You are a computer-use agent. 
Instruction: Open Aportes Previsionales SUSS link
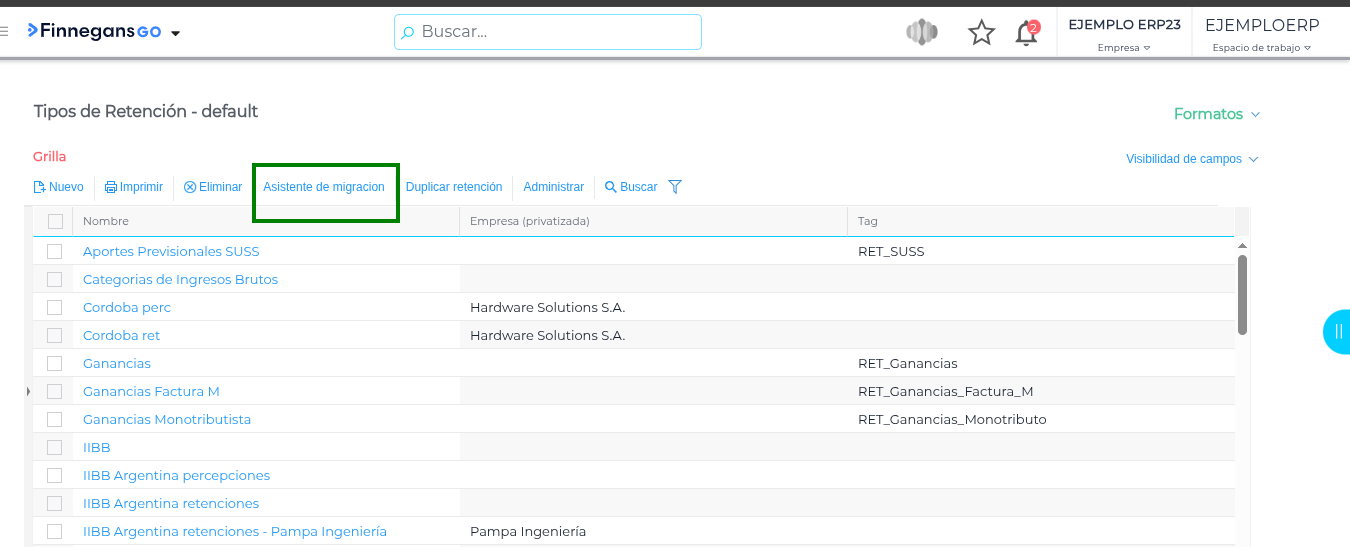(x=171, y=251)
